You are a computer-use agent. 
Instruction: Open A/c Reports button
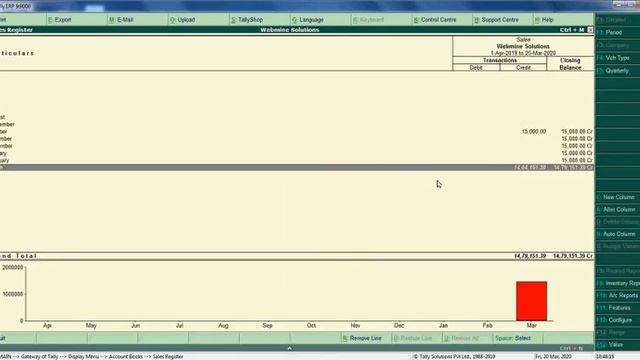coord(618,296)
